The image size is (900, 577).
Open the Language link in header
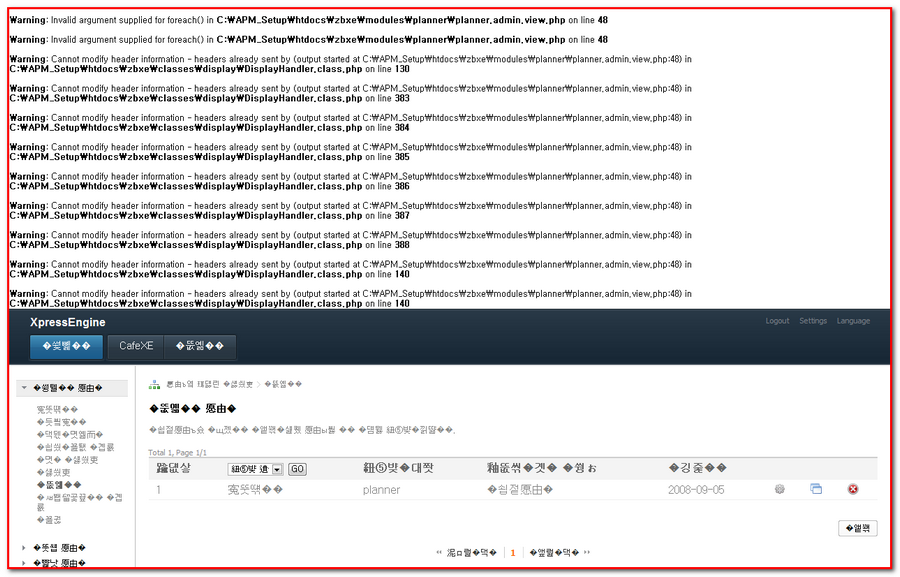(853, 321)
